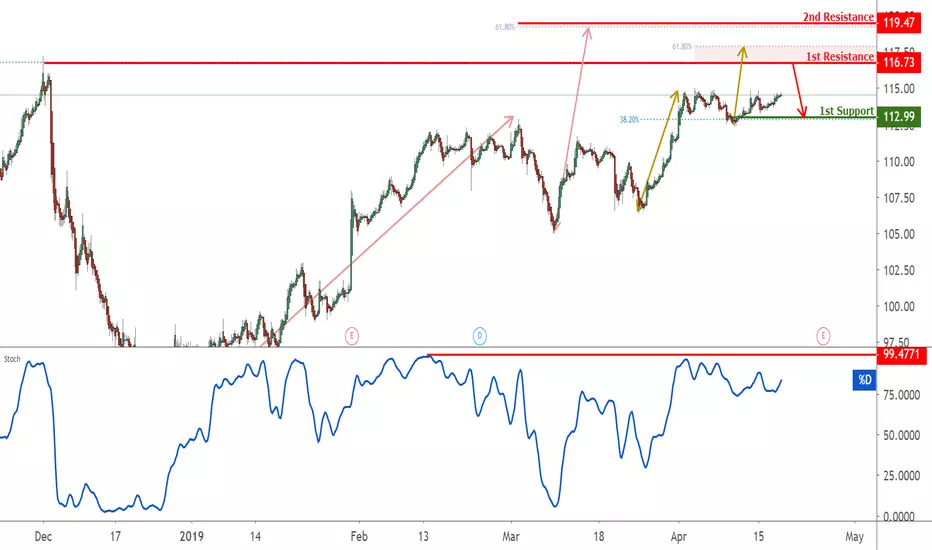Viewport: 932px width, 550px height.
Task: Click the 'May' date on time axis
Action: point(854,536)
